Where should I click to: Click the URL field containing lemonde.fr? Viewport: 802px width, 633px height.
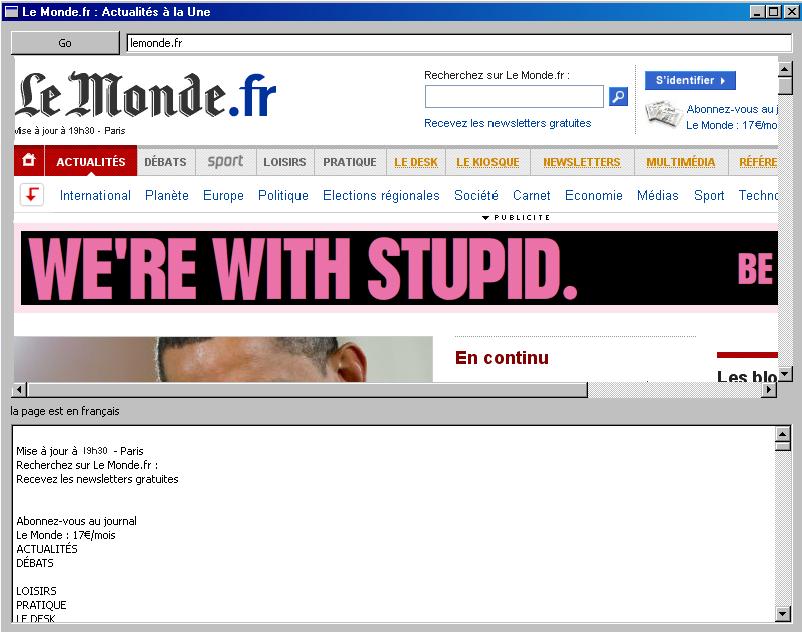tap(459, 43)
